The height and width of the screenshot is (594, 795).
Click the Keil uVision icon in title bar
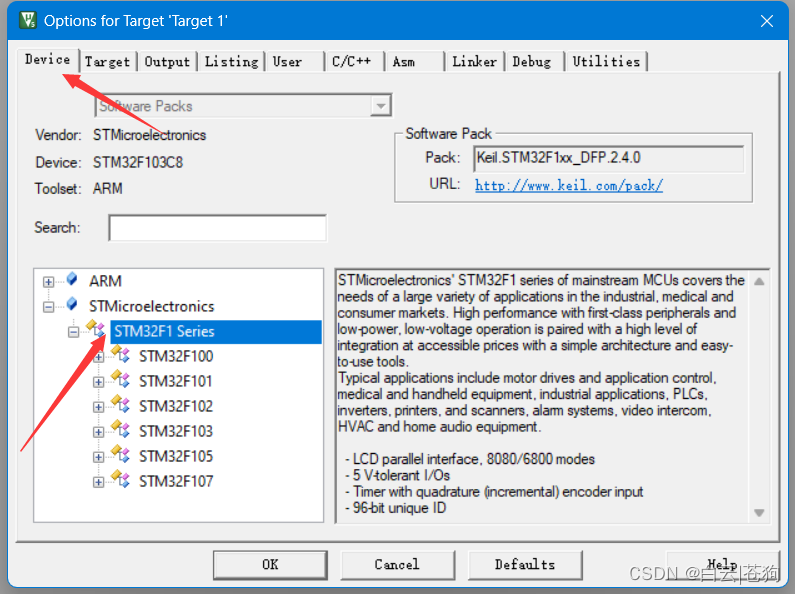tap(27, 20)
